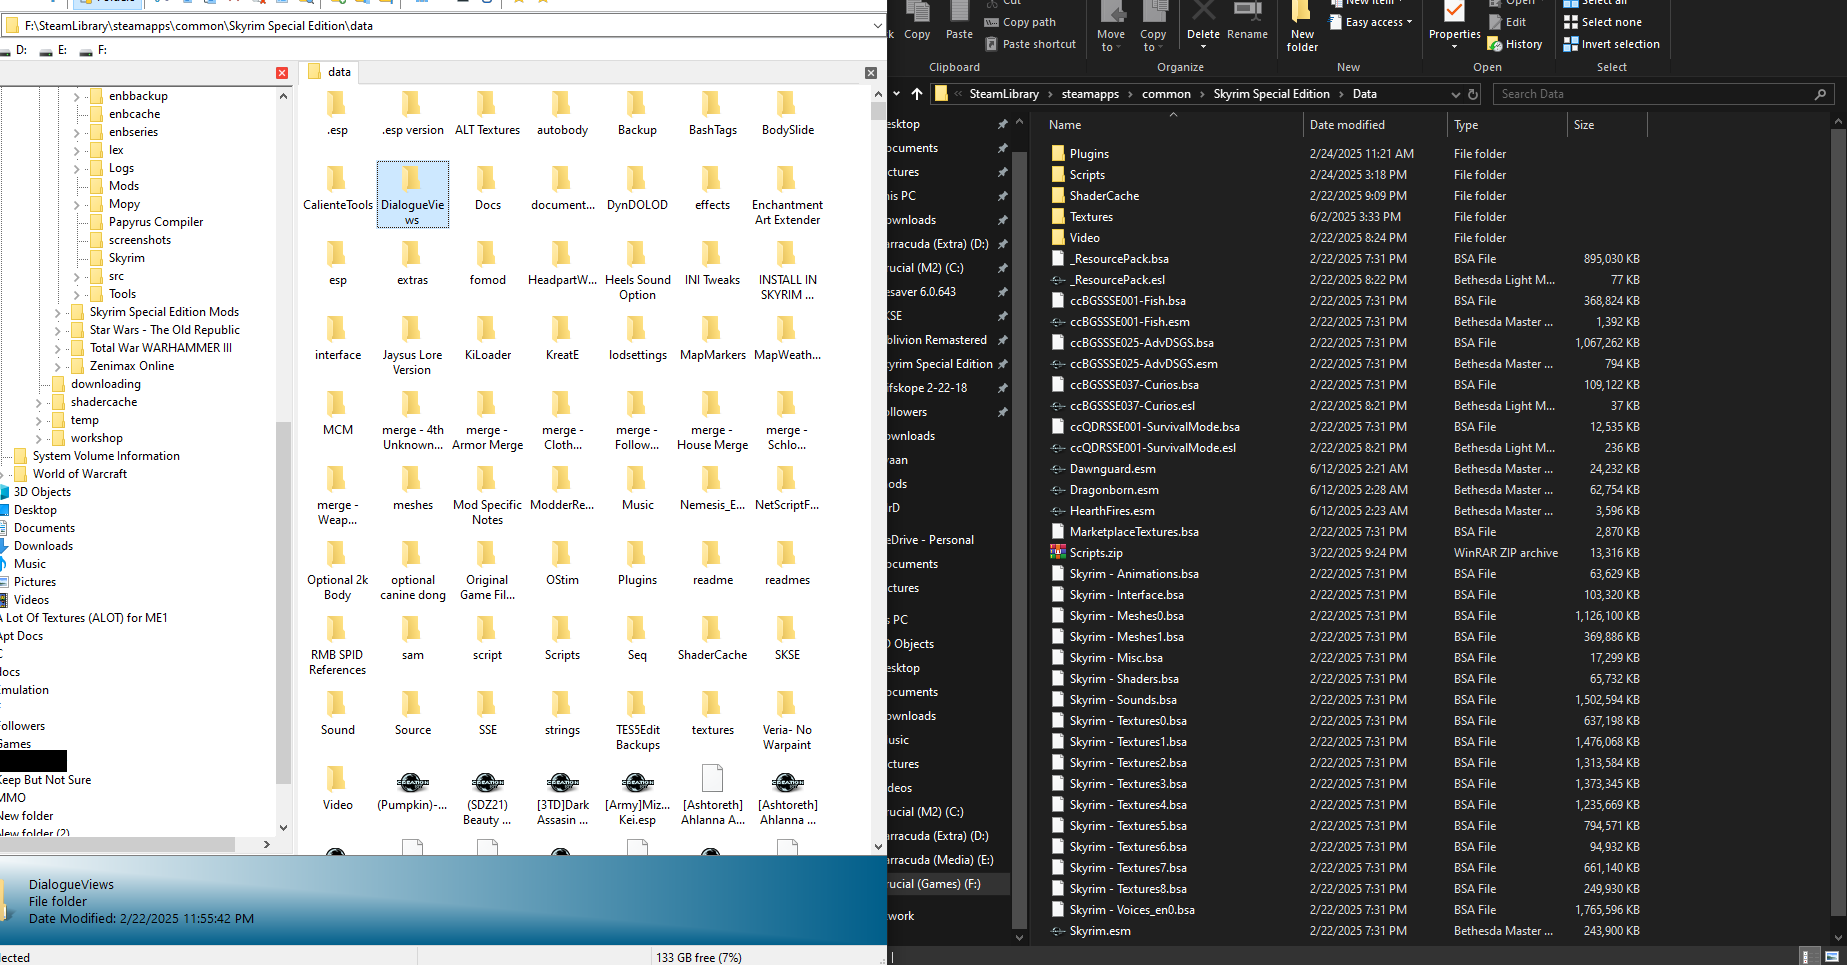Select the DialogueViews folder
This screenshot has width=1847, height=965.
[x=412, y=194]
